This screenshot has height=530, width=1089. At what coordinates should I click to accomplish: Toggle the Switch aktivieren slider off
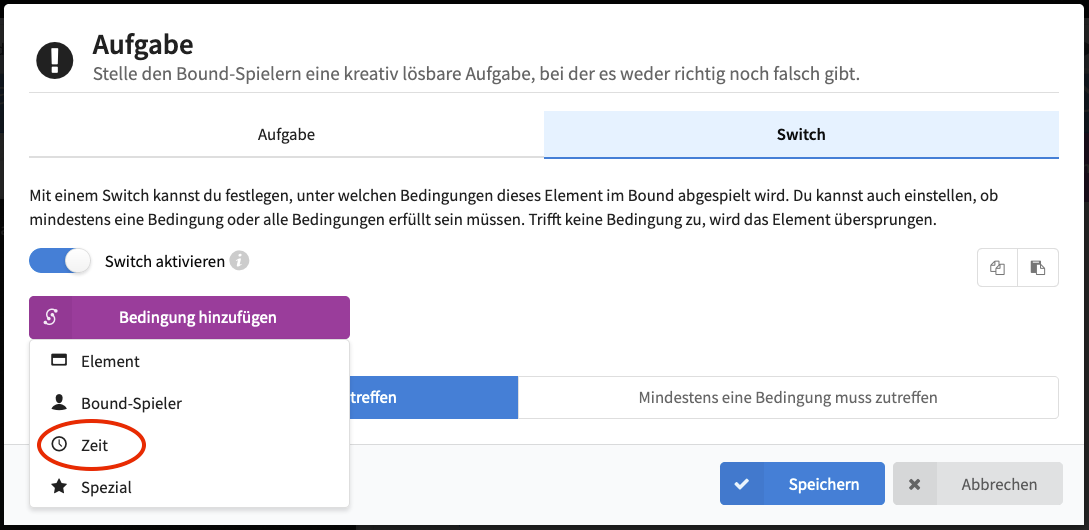[60, 261]
